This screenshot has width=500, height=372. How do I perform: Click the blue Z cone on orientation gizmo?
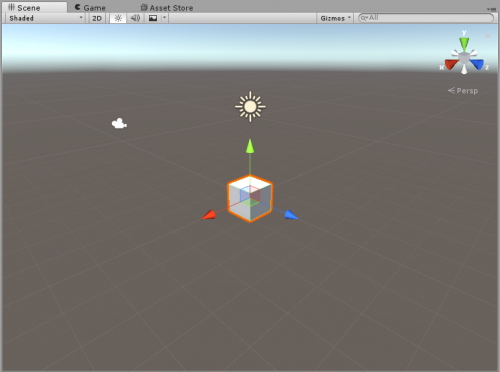pyautogui.click(x=477, y=64)
